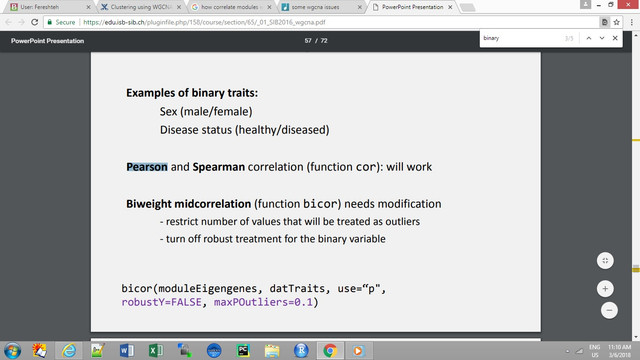The height and width of the screenshot is (360, 640).
Task: Click the PDF title 'PowerPoint Presentation'
Action: [47, 41]
